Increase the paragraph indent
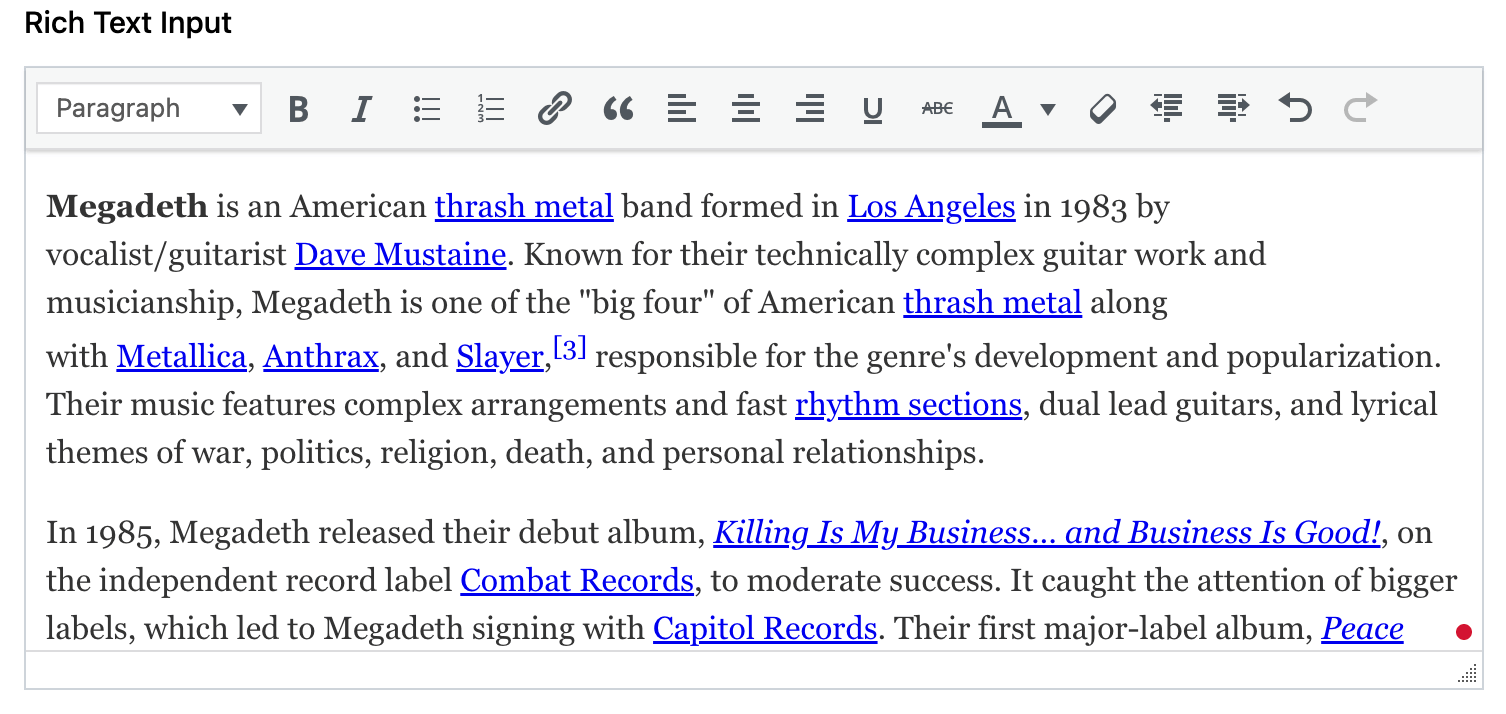The image size is (1506, 714). point(1232,108)
